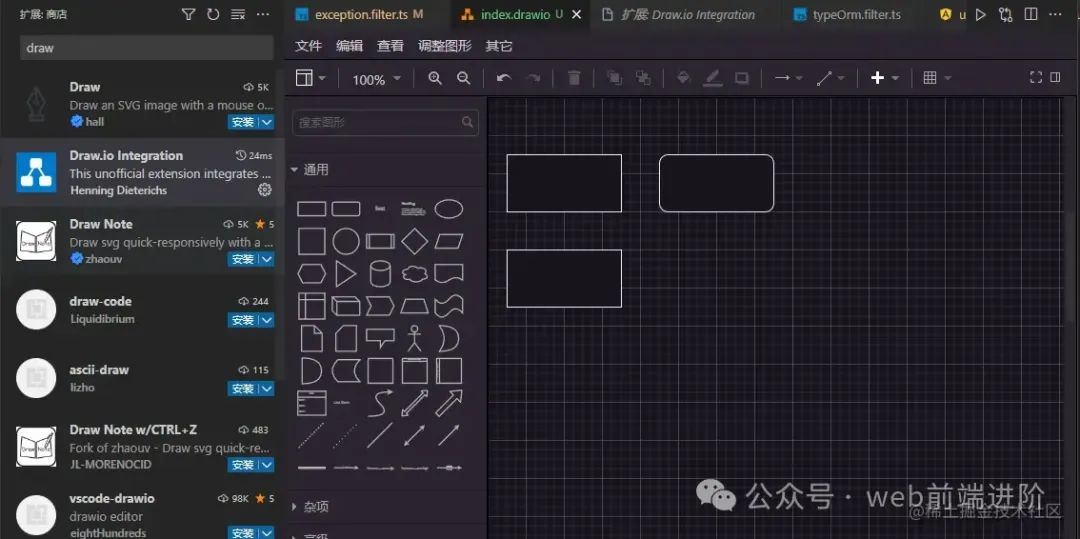Install the ascii-draw extension
Image resolution: width=1080 pixels, height=539 pixels.
(x=244, y=389)
